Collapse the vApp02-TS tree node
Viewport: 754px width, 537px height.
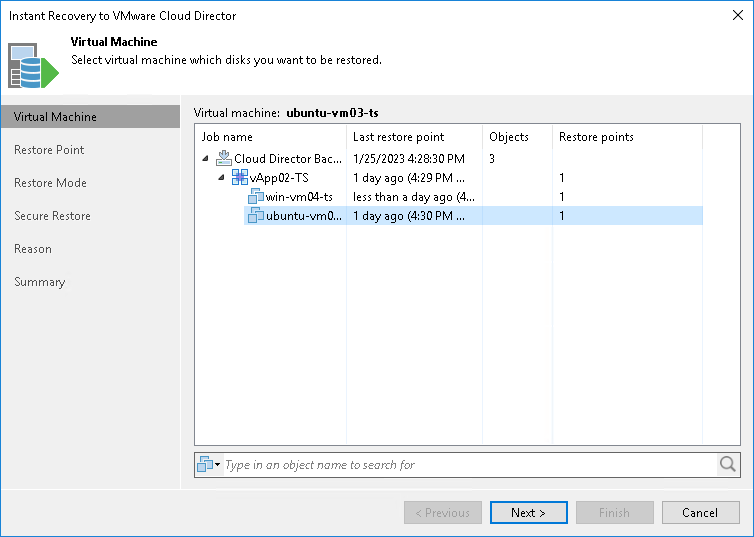(221, 177)
